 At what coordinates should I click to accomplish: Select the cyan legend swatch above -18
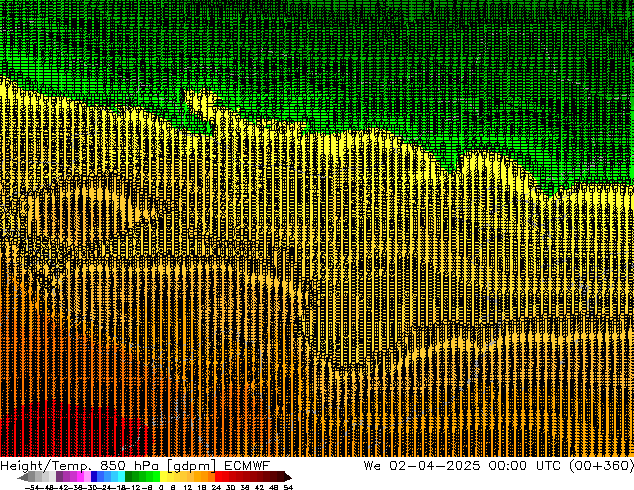coord(121,477)
